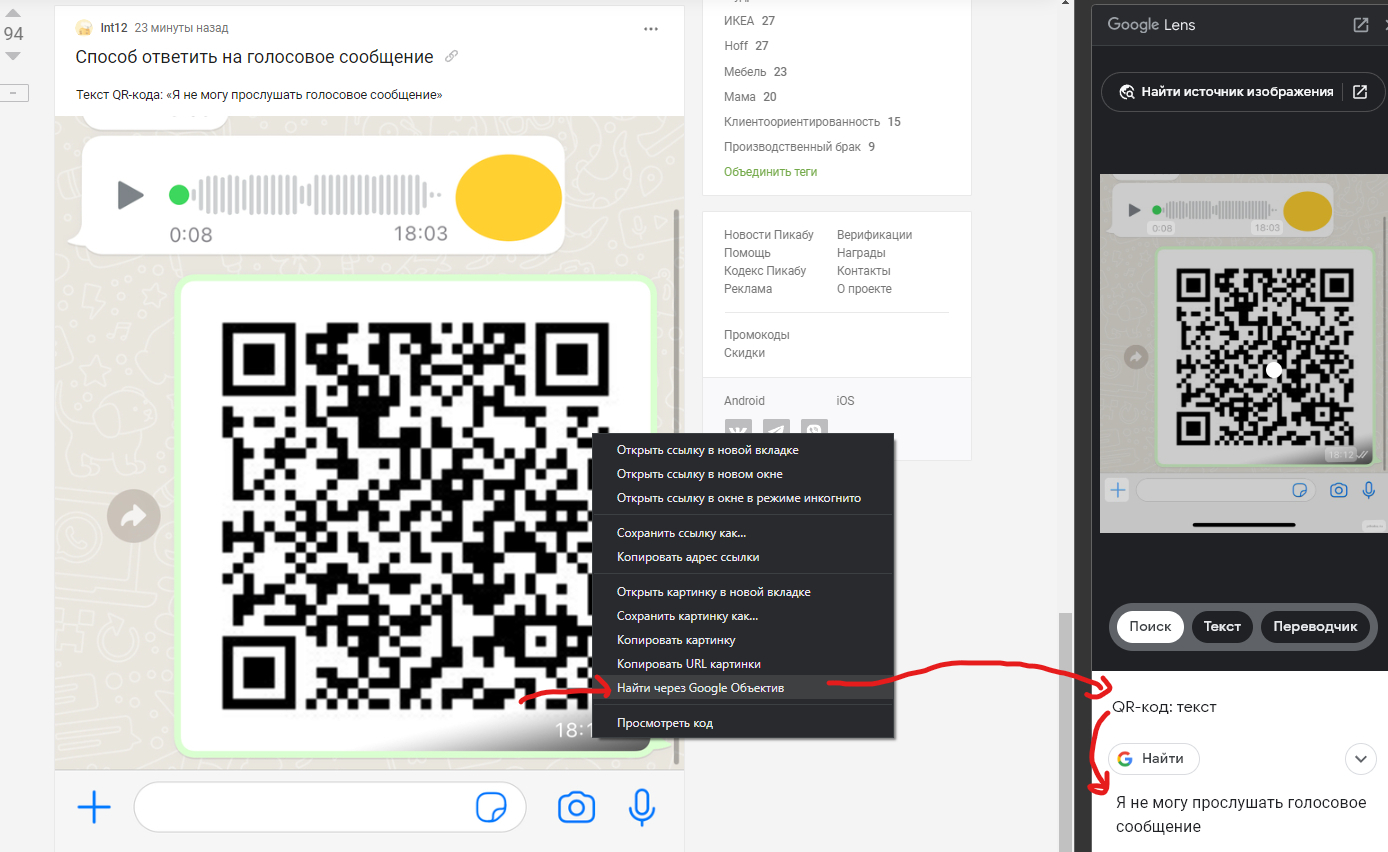This screenshot has width=1388, height=852.
Task: Open the Int12 author profile link
Action: point(114,28)
